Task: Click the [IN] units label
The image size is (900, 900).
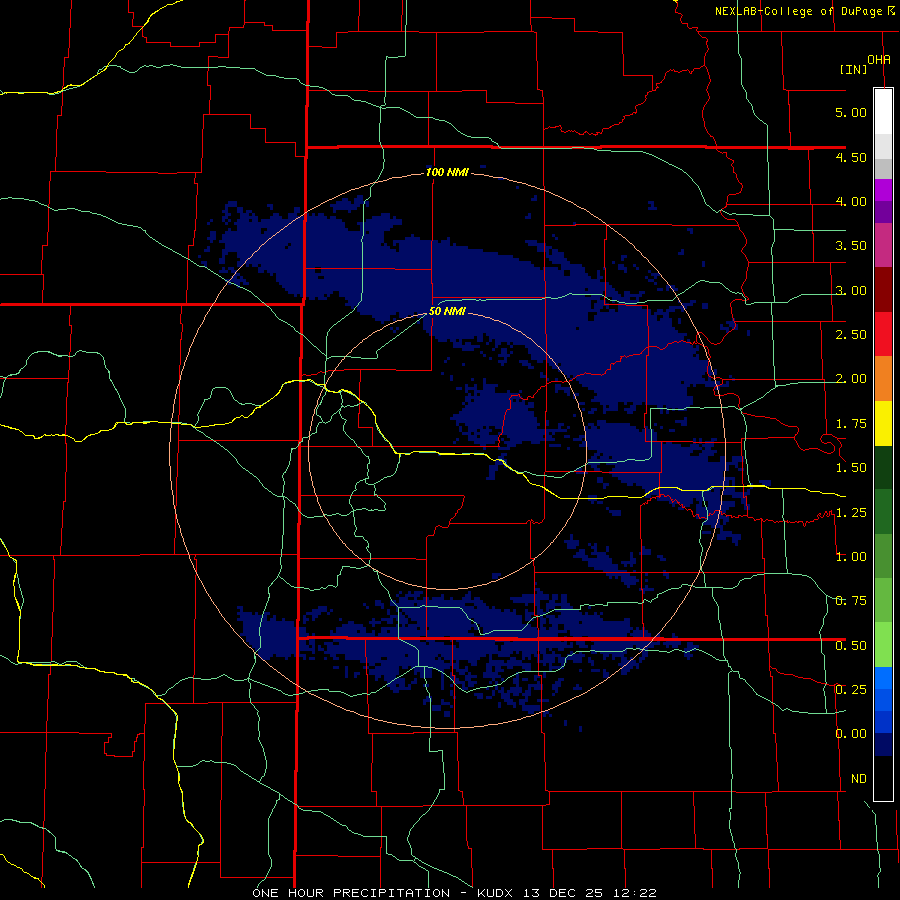Action: tap(853, 69)
